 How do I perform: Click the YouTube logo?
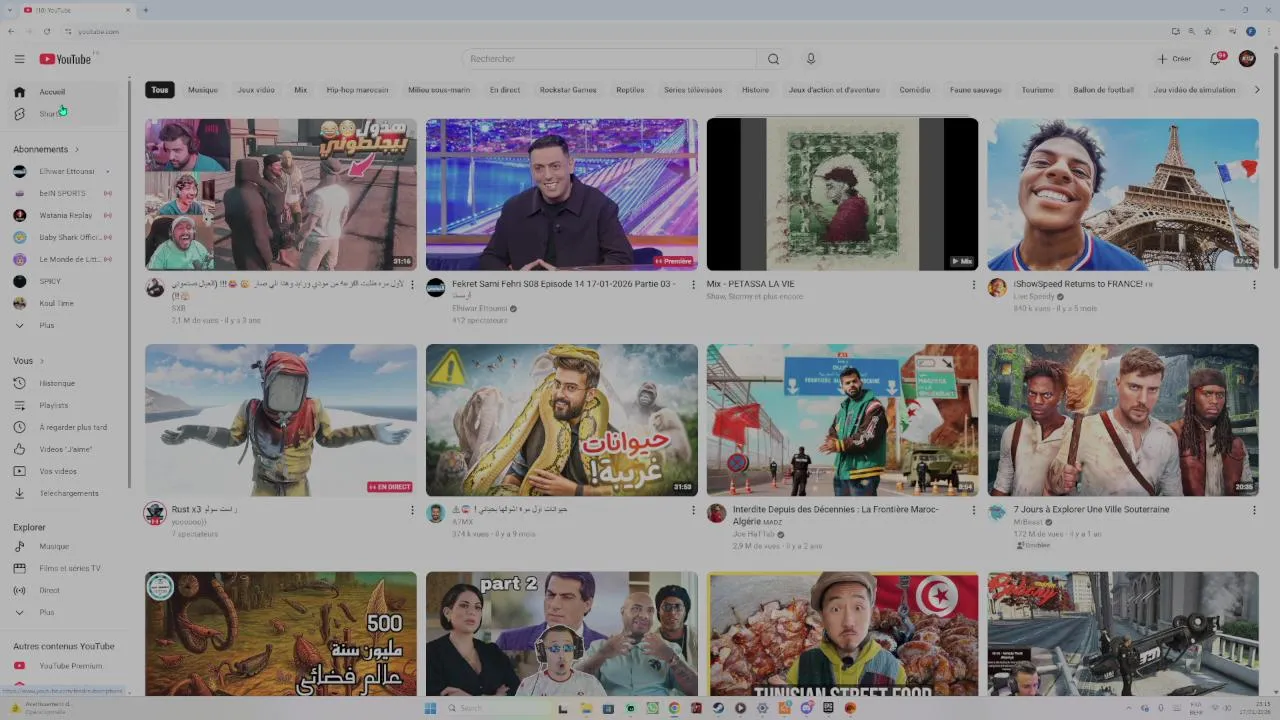(65, 59)
